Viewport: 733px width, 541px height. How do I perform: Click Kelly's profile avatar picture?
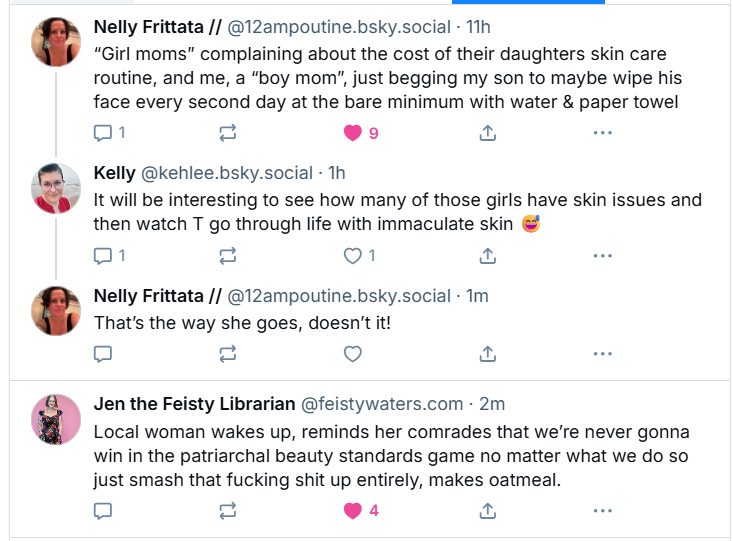(x=56, y=188)
